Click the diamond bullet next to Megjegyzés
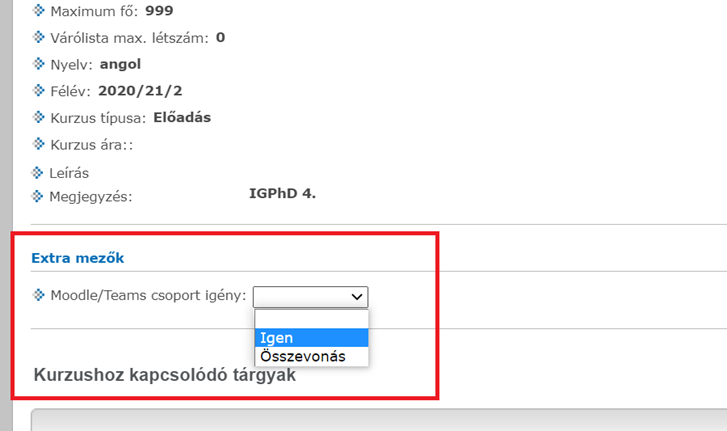The image size is (727, 431). [x=39, y=195]
